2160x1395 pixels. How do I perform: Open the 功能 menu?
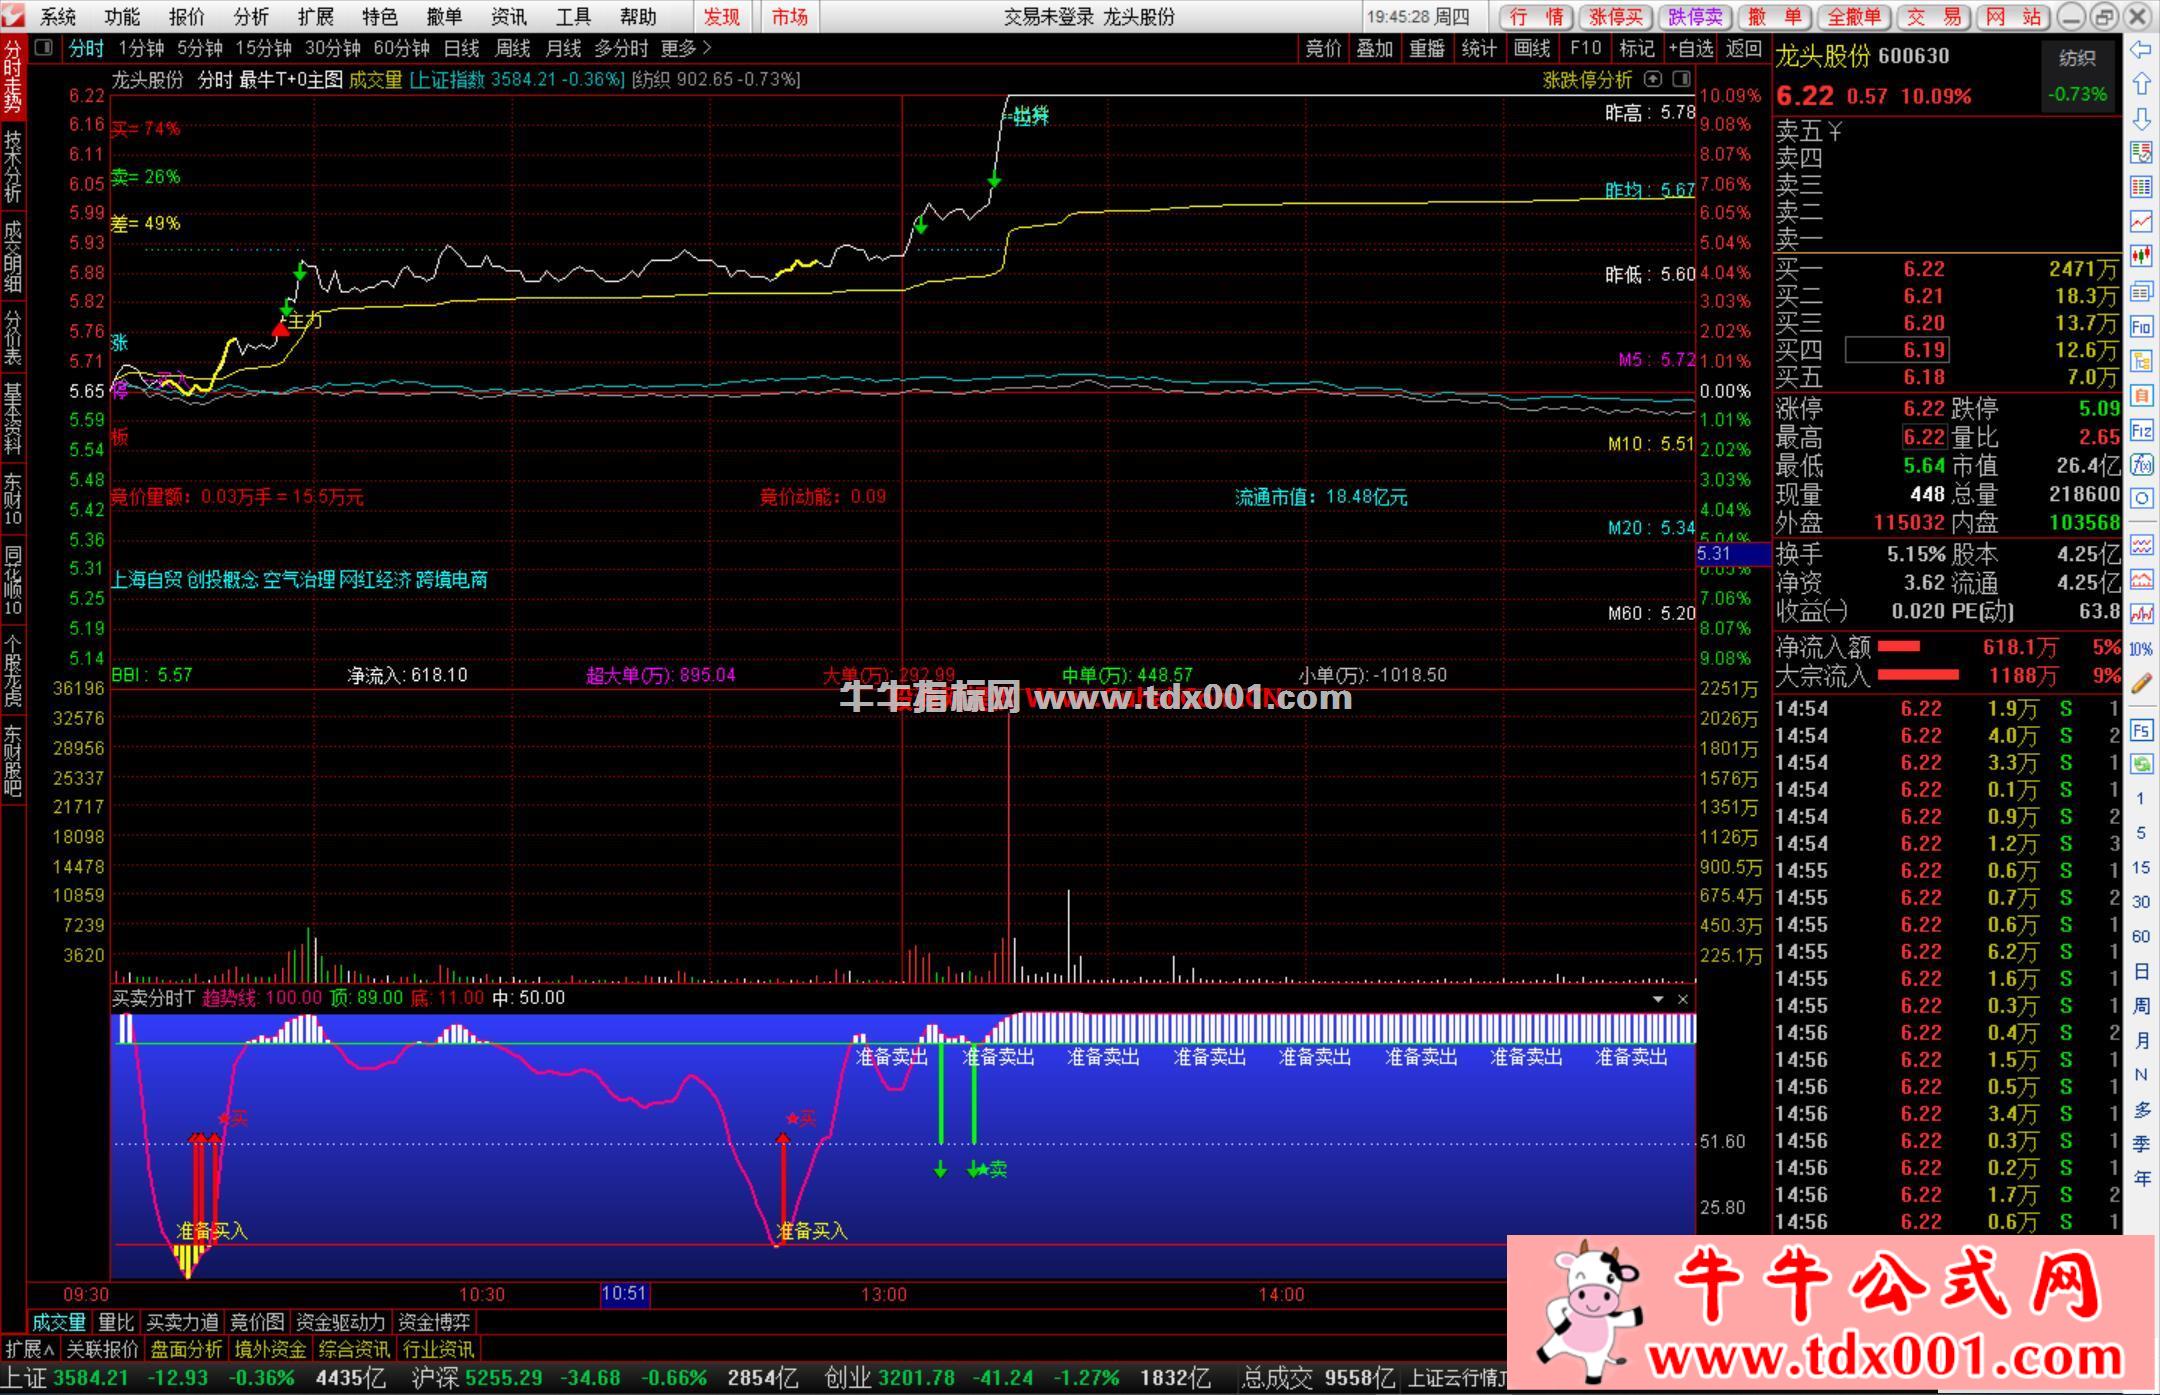[122, 17]
